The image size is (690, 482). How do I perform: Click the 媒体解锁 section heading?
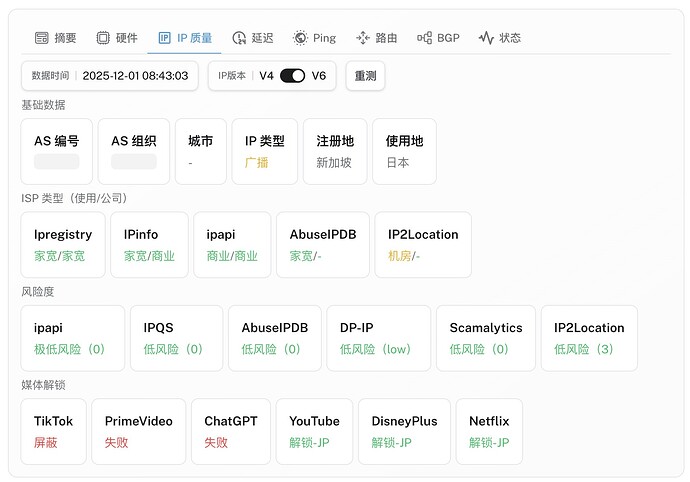click(43, 385)
